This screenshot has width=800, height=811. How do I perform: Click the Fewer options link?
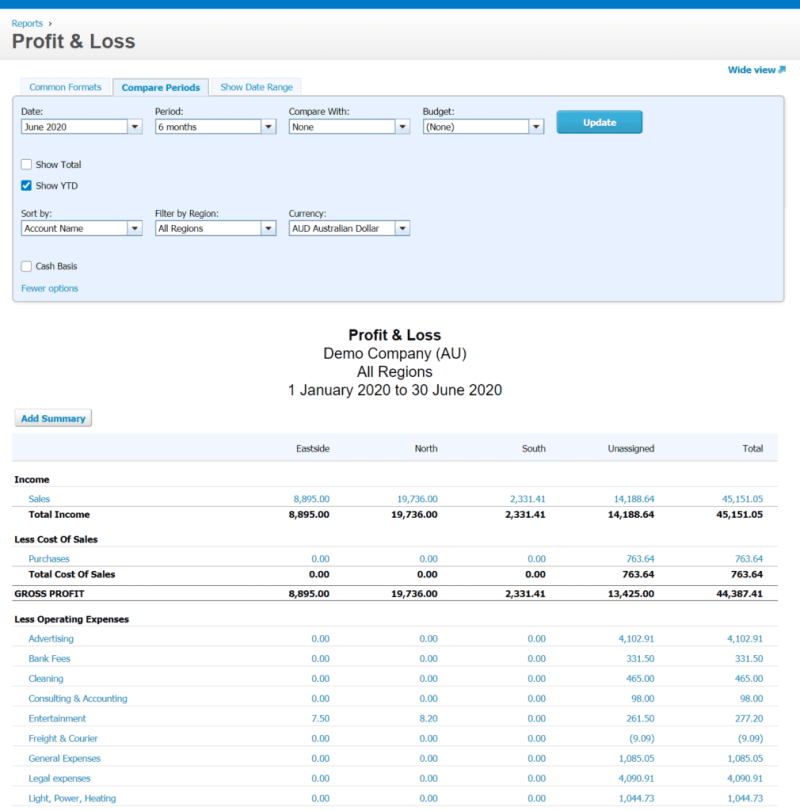pyautogui.click(x=49, y=289)
